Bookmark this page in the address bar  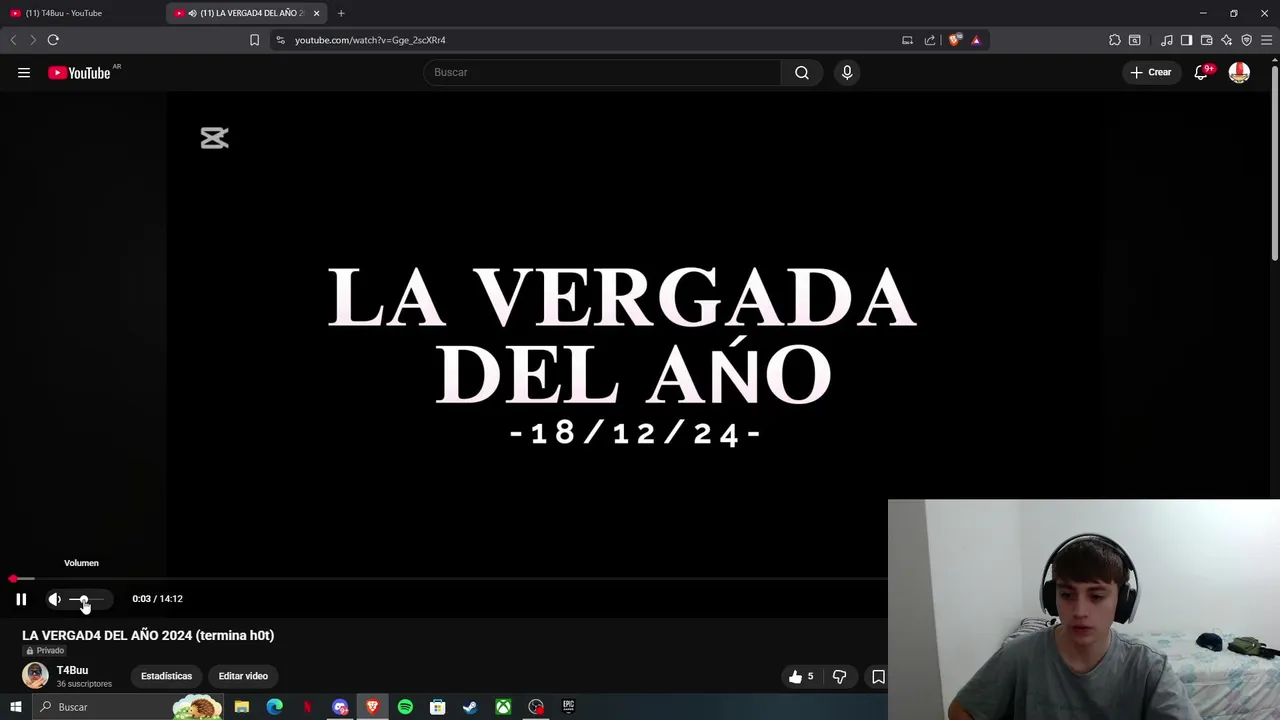[x=254, y=40]
